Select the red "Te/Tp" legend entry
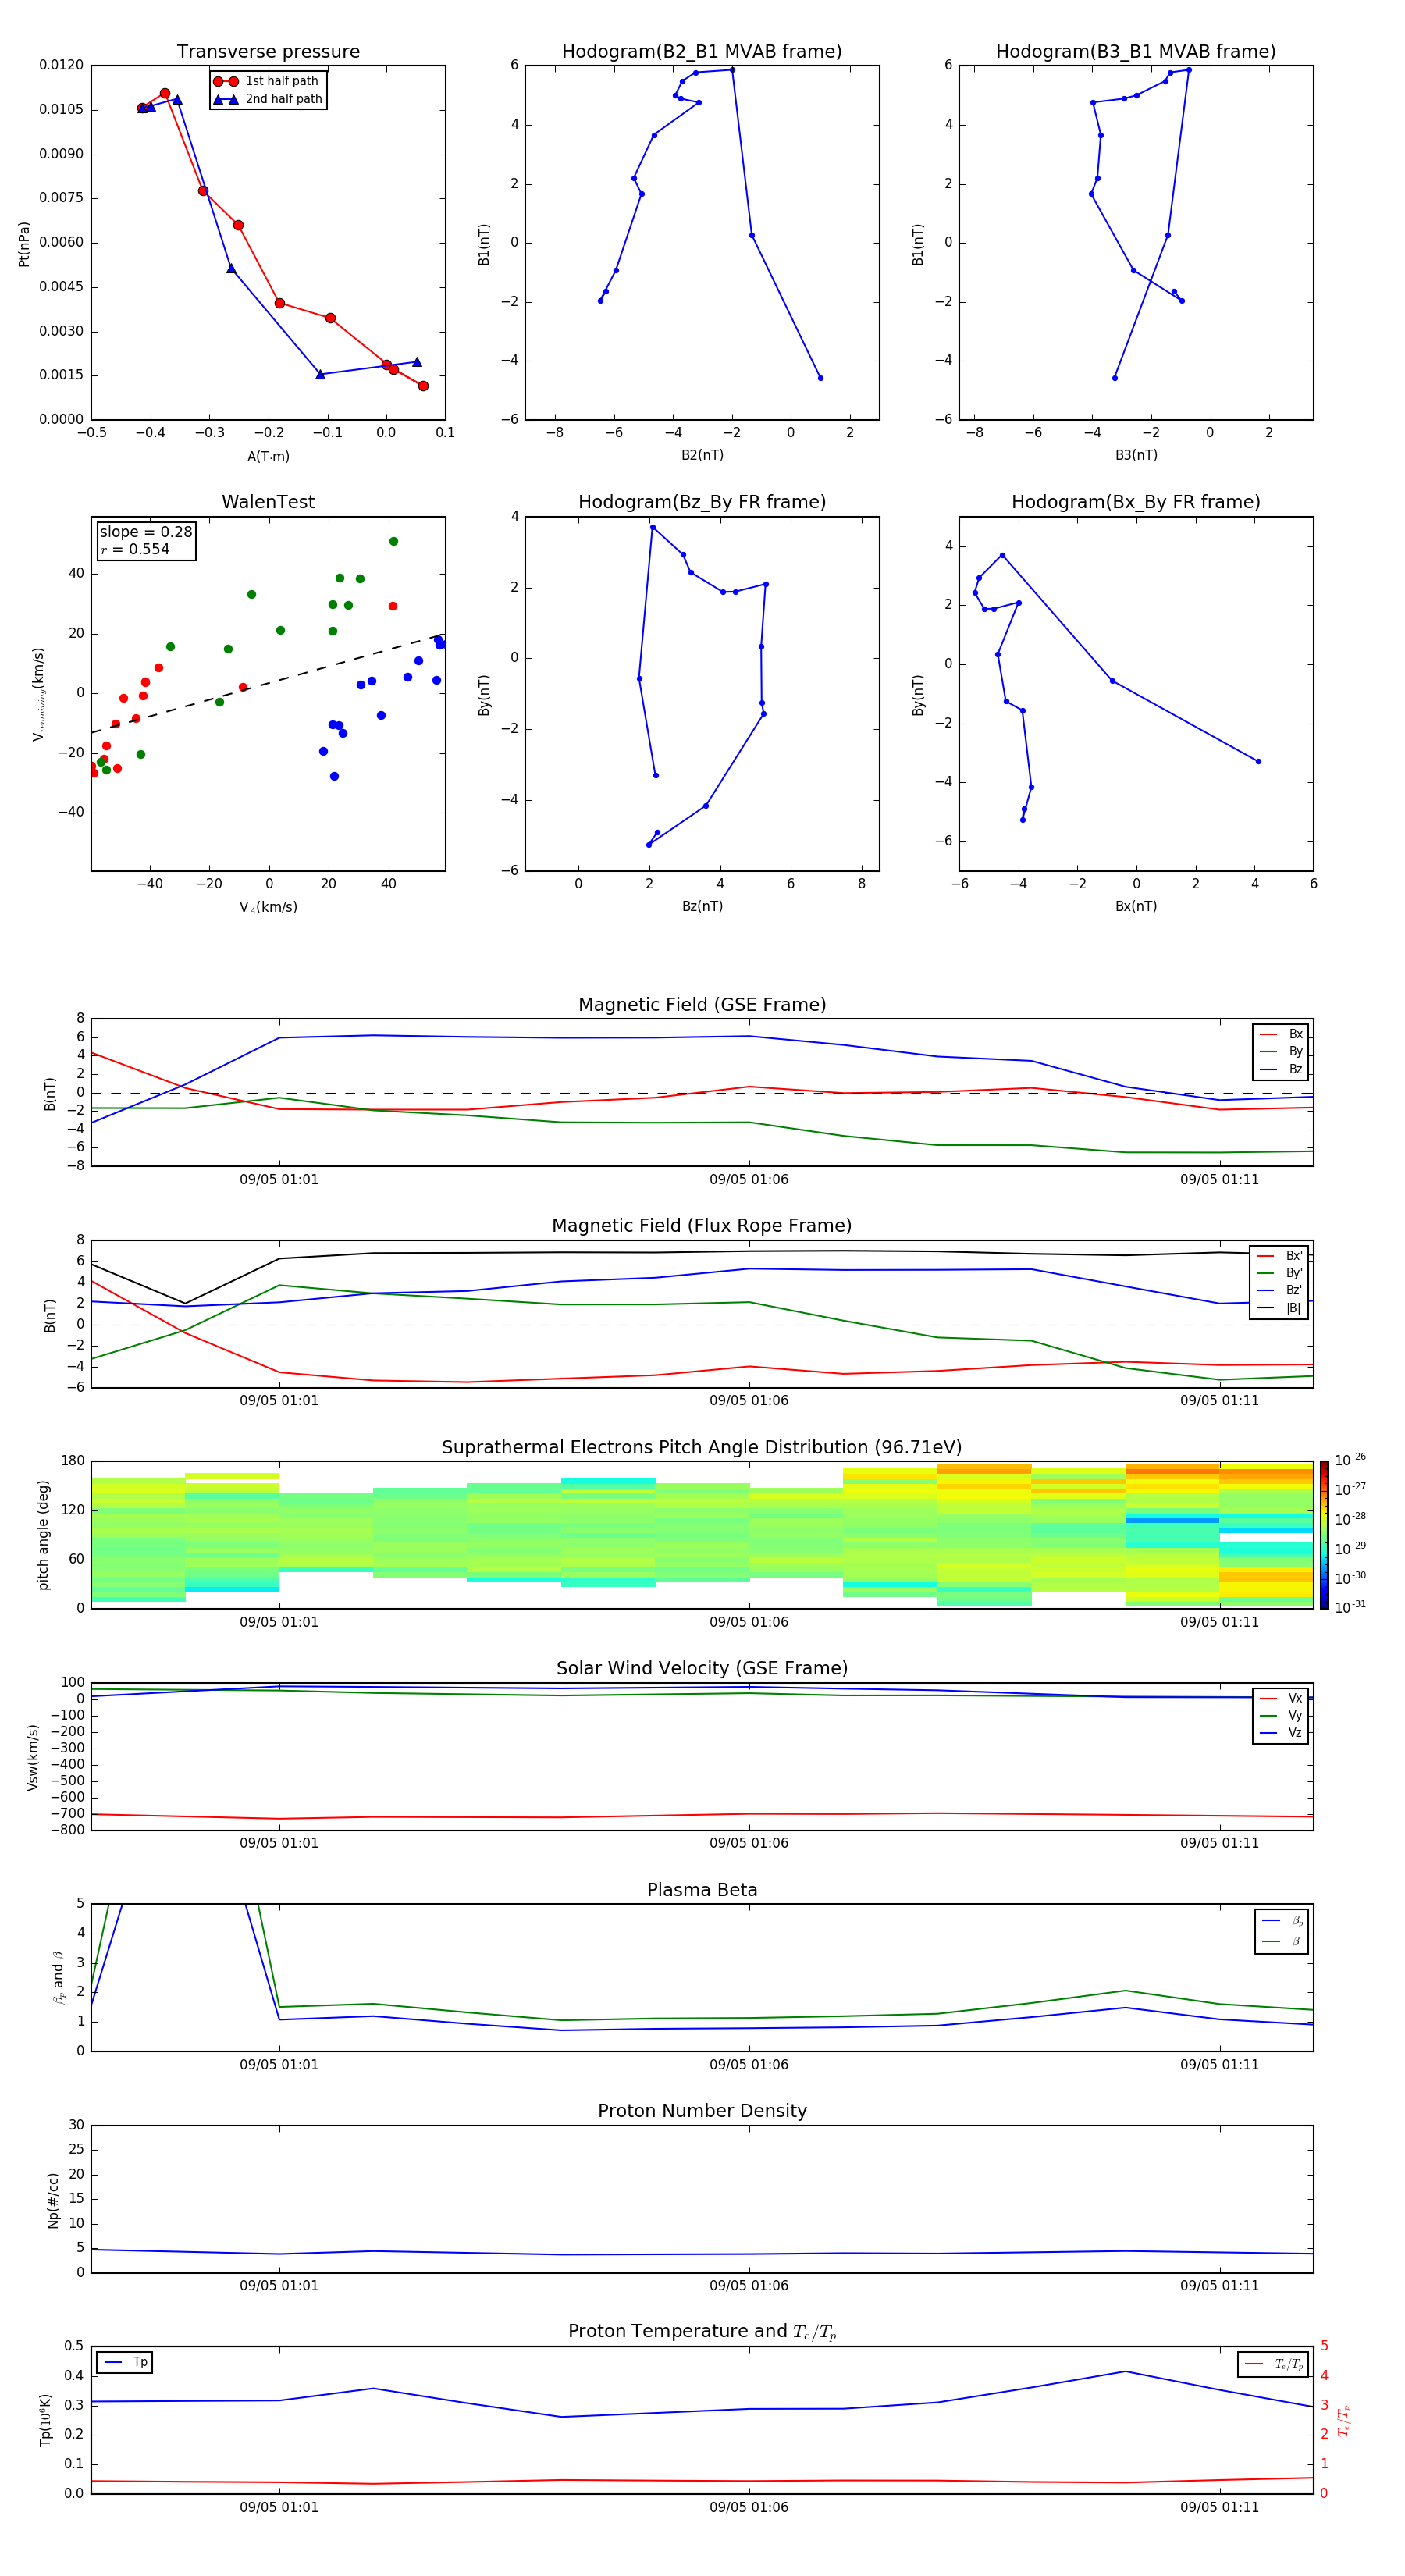The height and width of the screenshot is (2576, 1405). coord(1274,2364)
